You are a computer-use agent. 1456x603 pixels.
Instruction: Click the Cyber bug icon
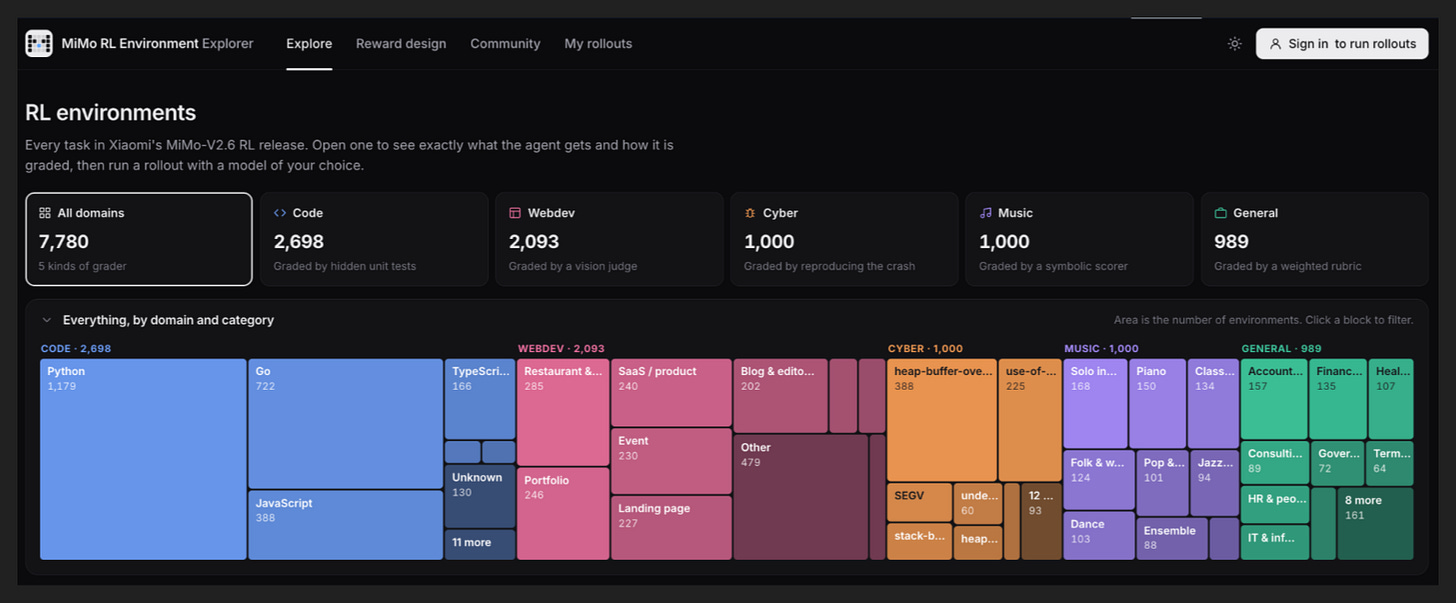[750, 213]
